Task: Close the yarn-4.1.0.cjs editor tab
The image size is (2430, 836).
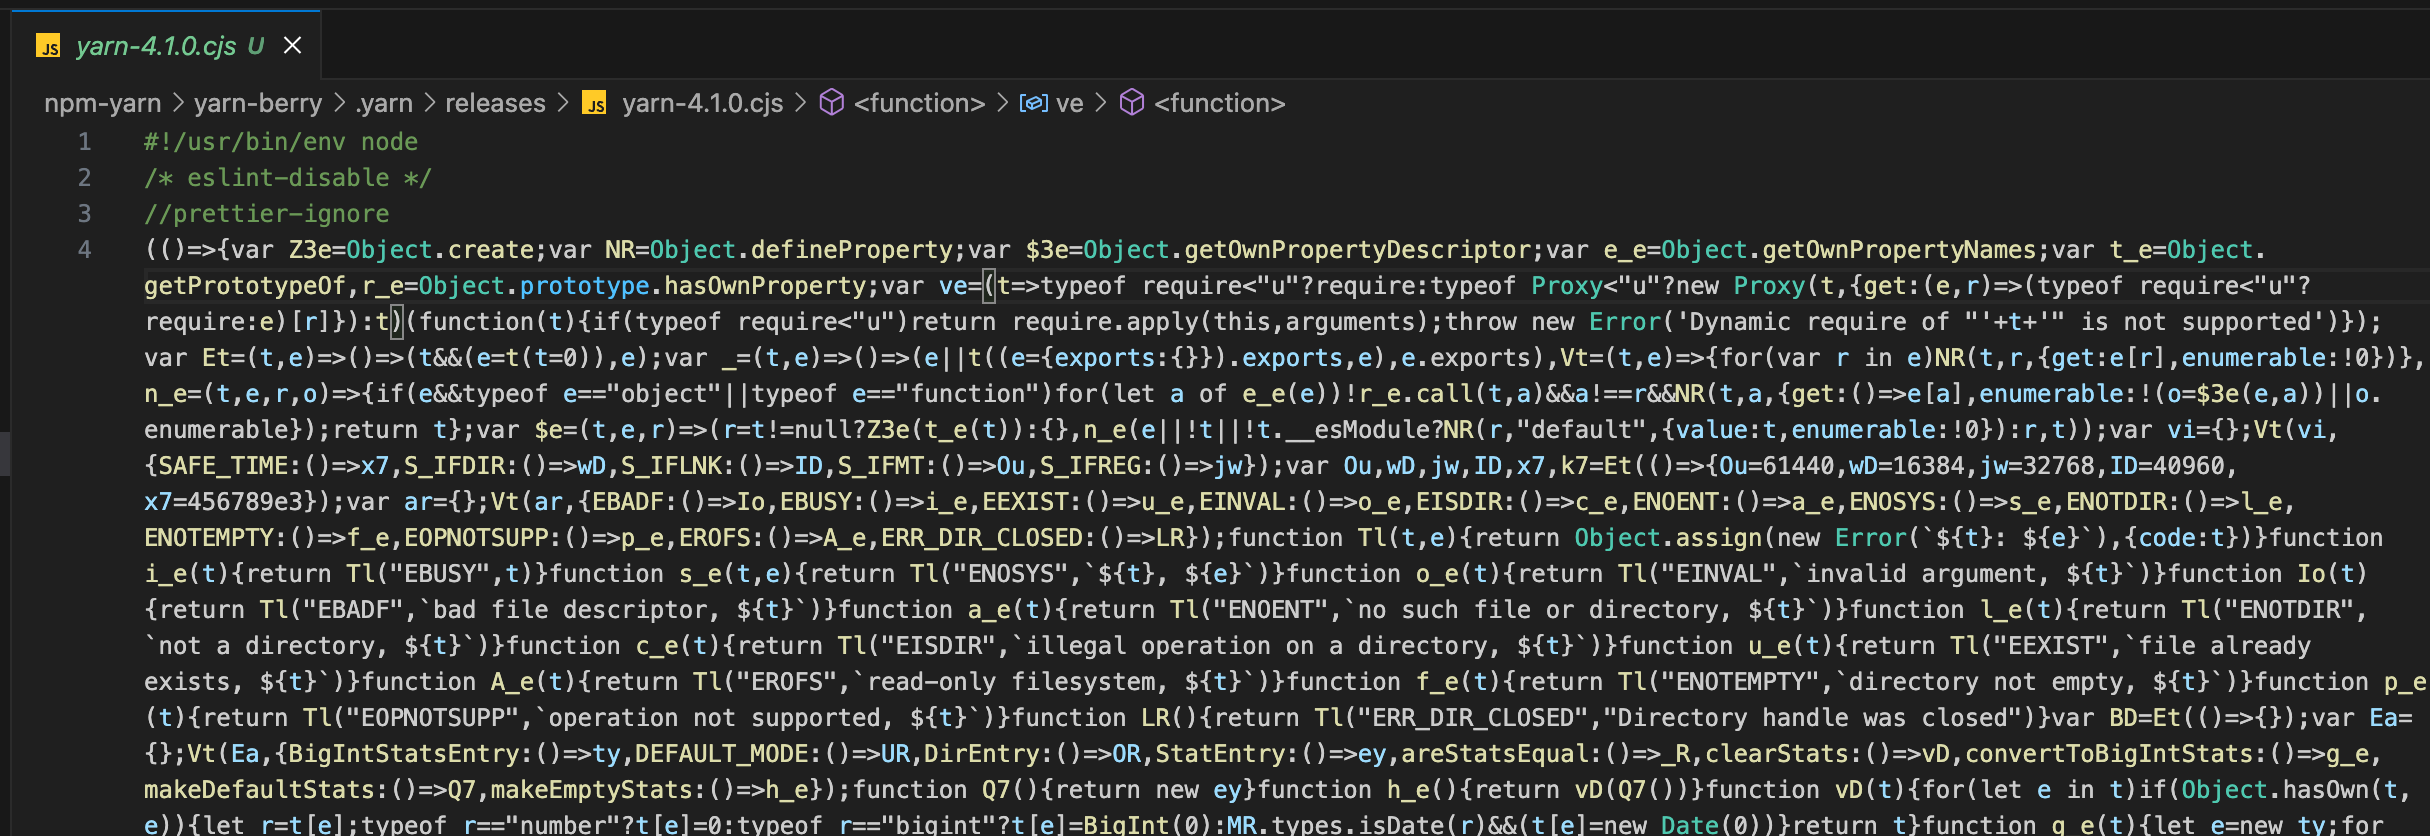Action: click(x=292, y=45)
